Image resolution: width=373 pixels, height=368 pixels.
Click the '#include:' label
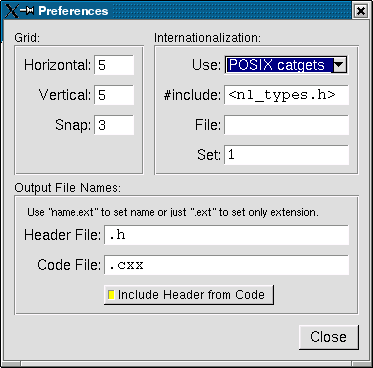pos(192,95)
